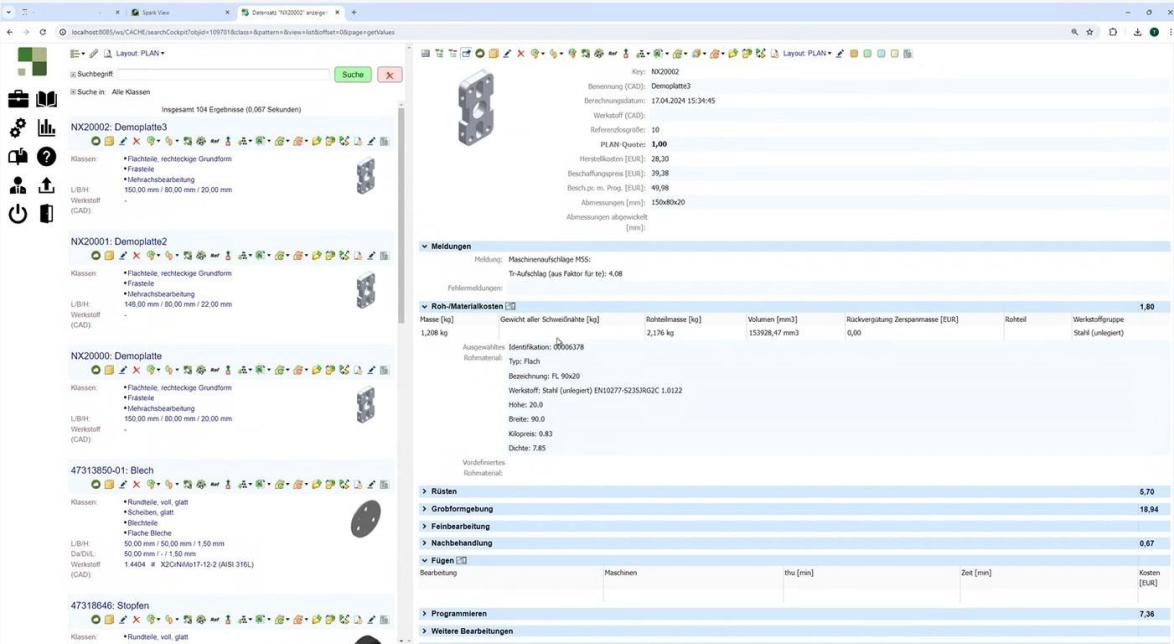Open the Layout: PLAN dropdown in left panel

tap(140, 53)
